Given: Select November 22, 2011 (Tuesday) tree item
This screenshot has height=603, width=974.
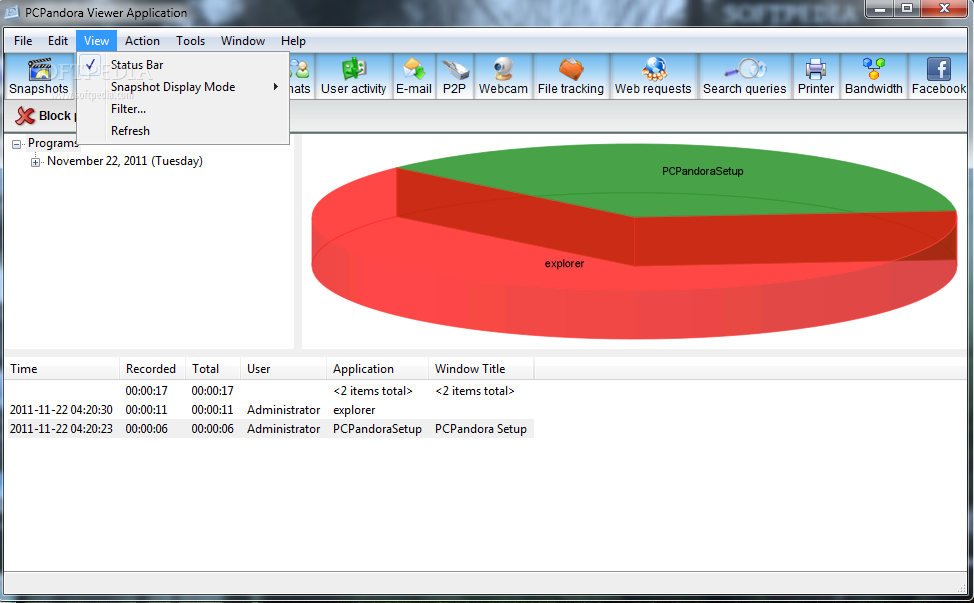Looking at the screenshot, I should 125,161.
